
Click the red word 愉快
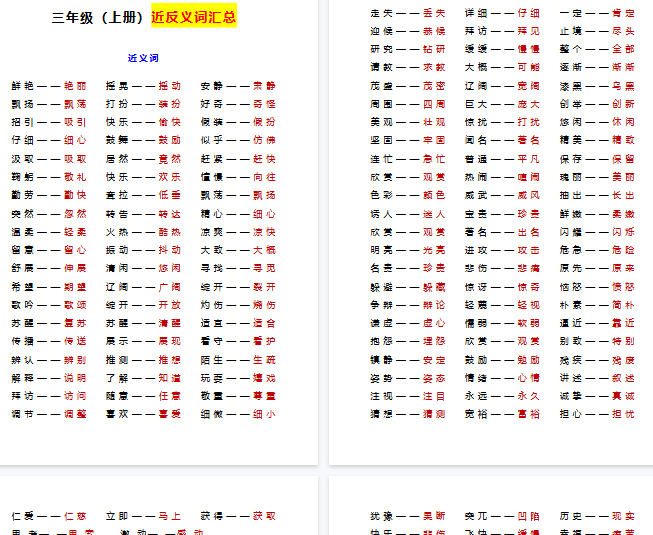pyautogui.click(x=169, y=122)
